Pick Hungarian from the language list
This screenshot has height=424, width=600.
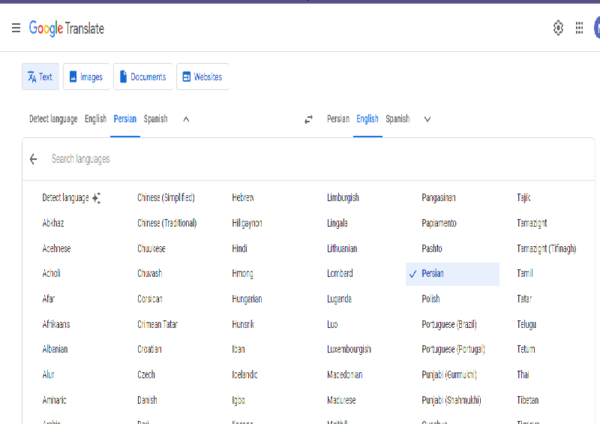pyautogui.click(x=247, y=299)
